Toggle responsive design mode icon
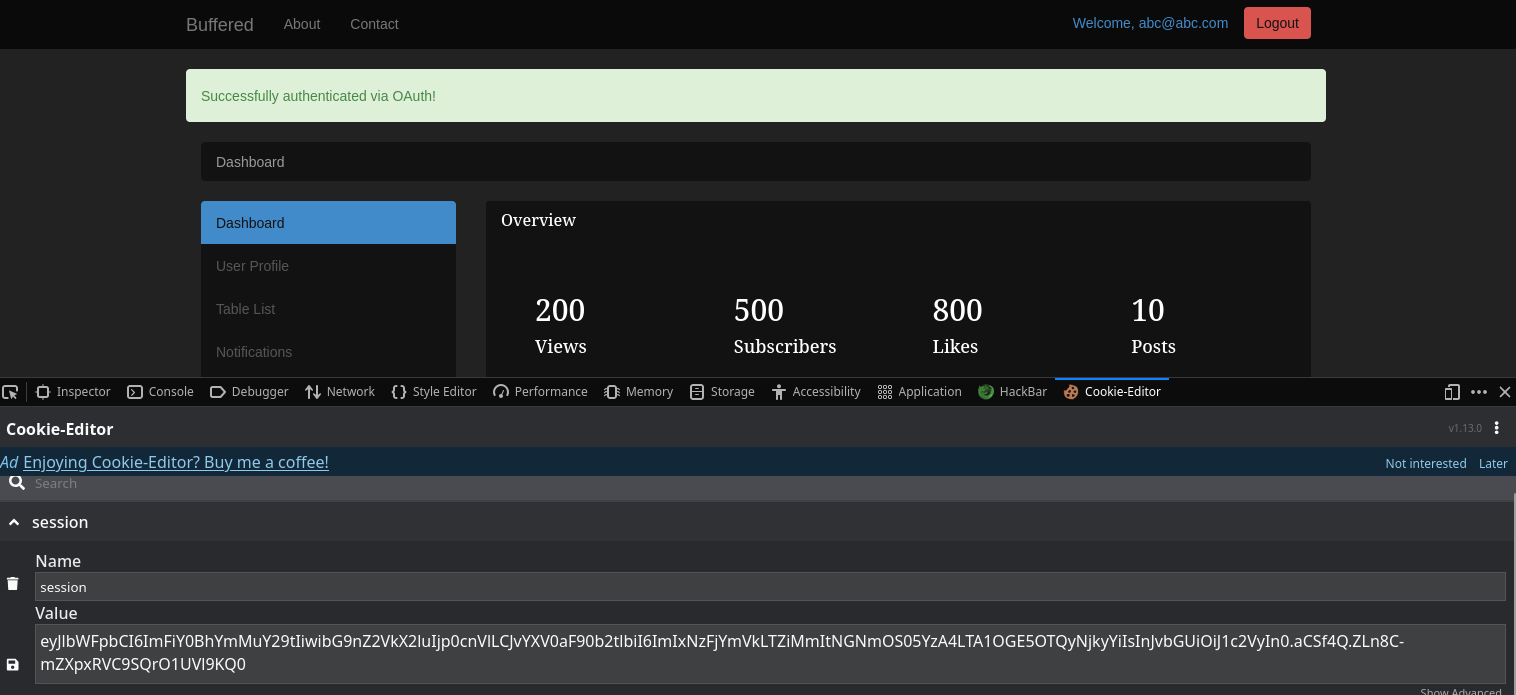This screenshot has height=695, width=1516. pos(1452,392)
